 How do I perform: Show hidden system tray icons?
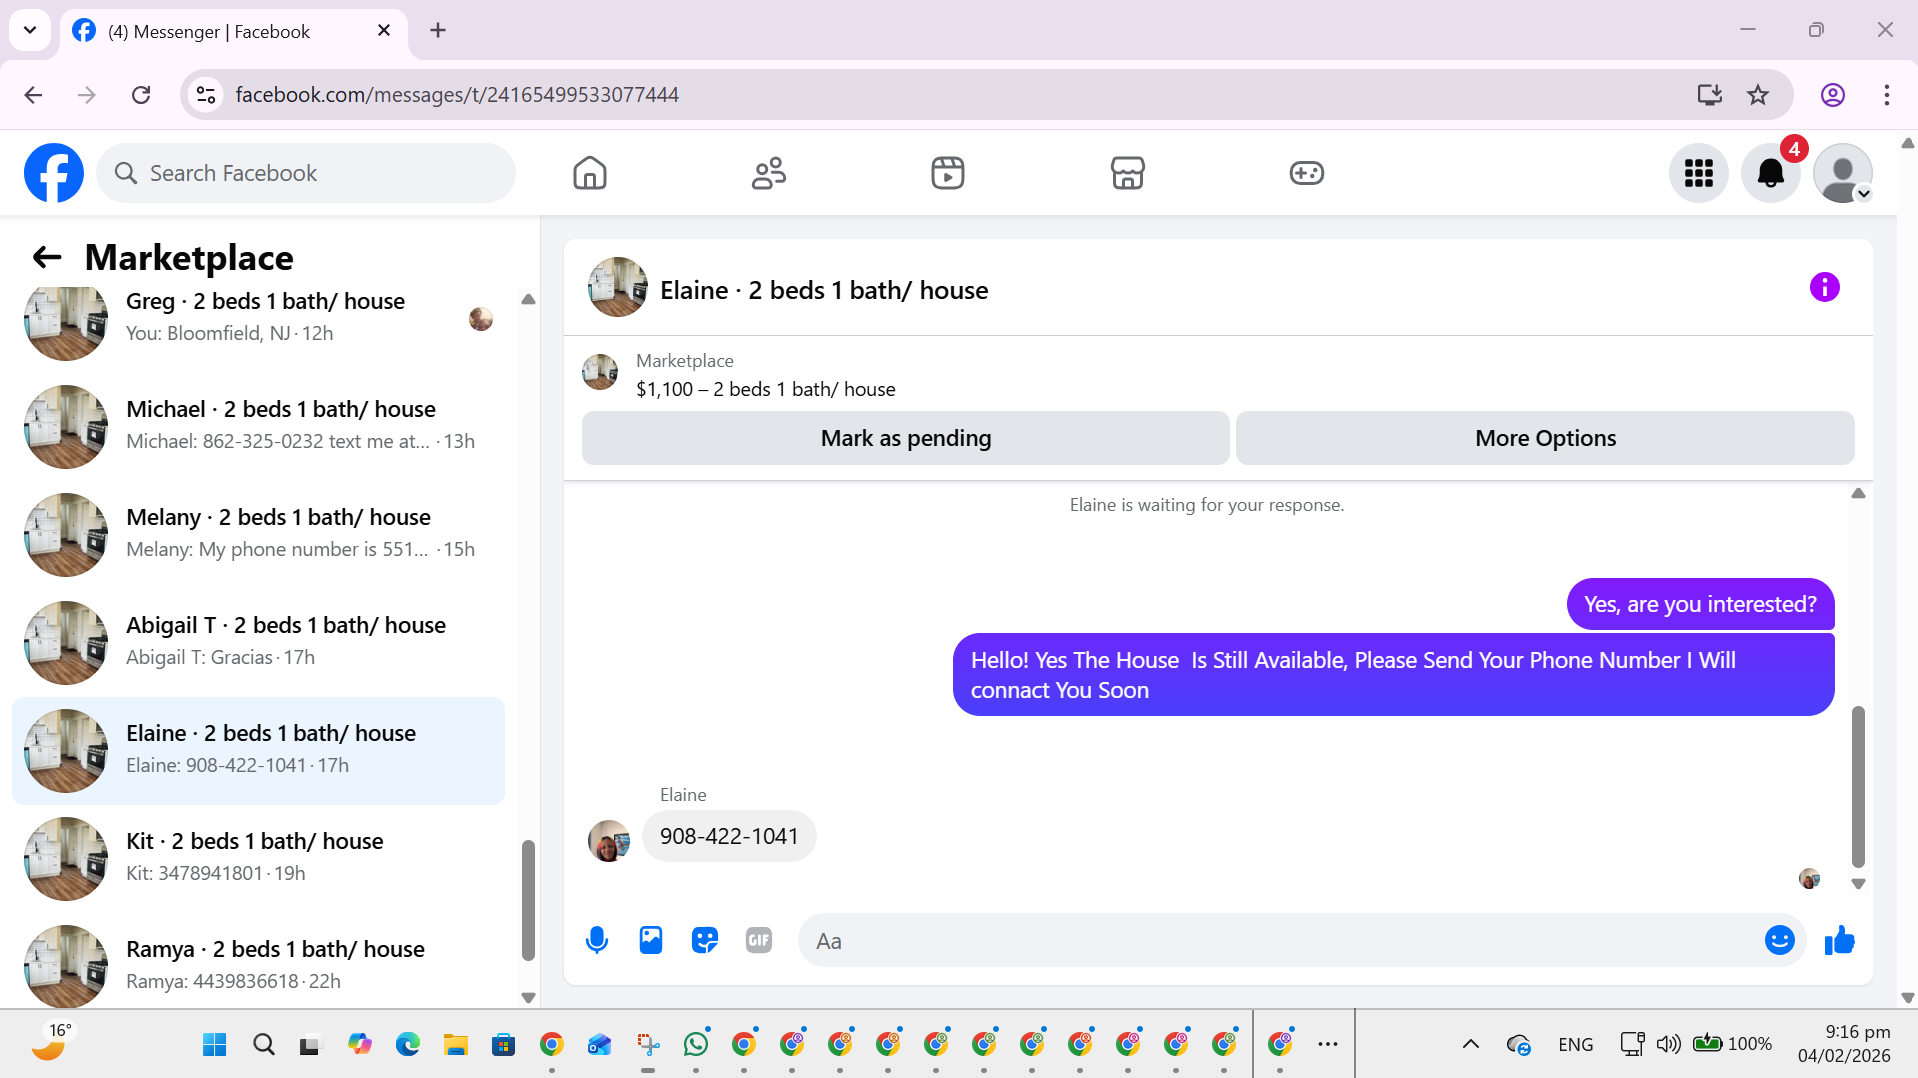pos(1471,1045)
